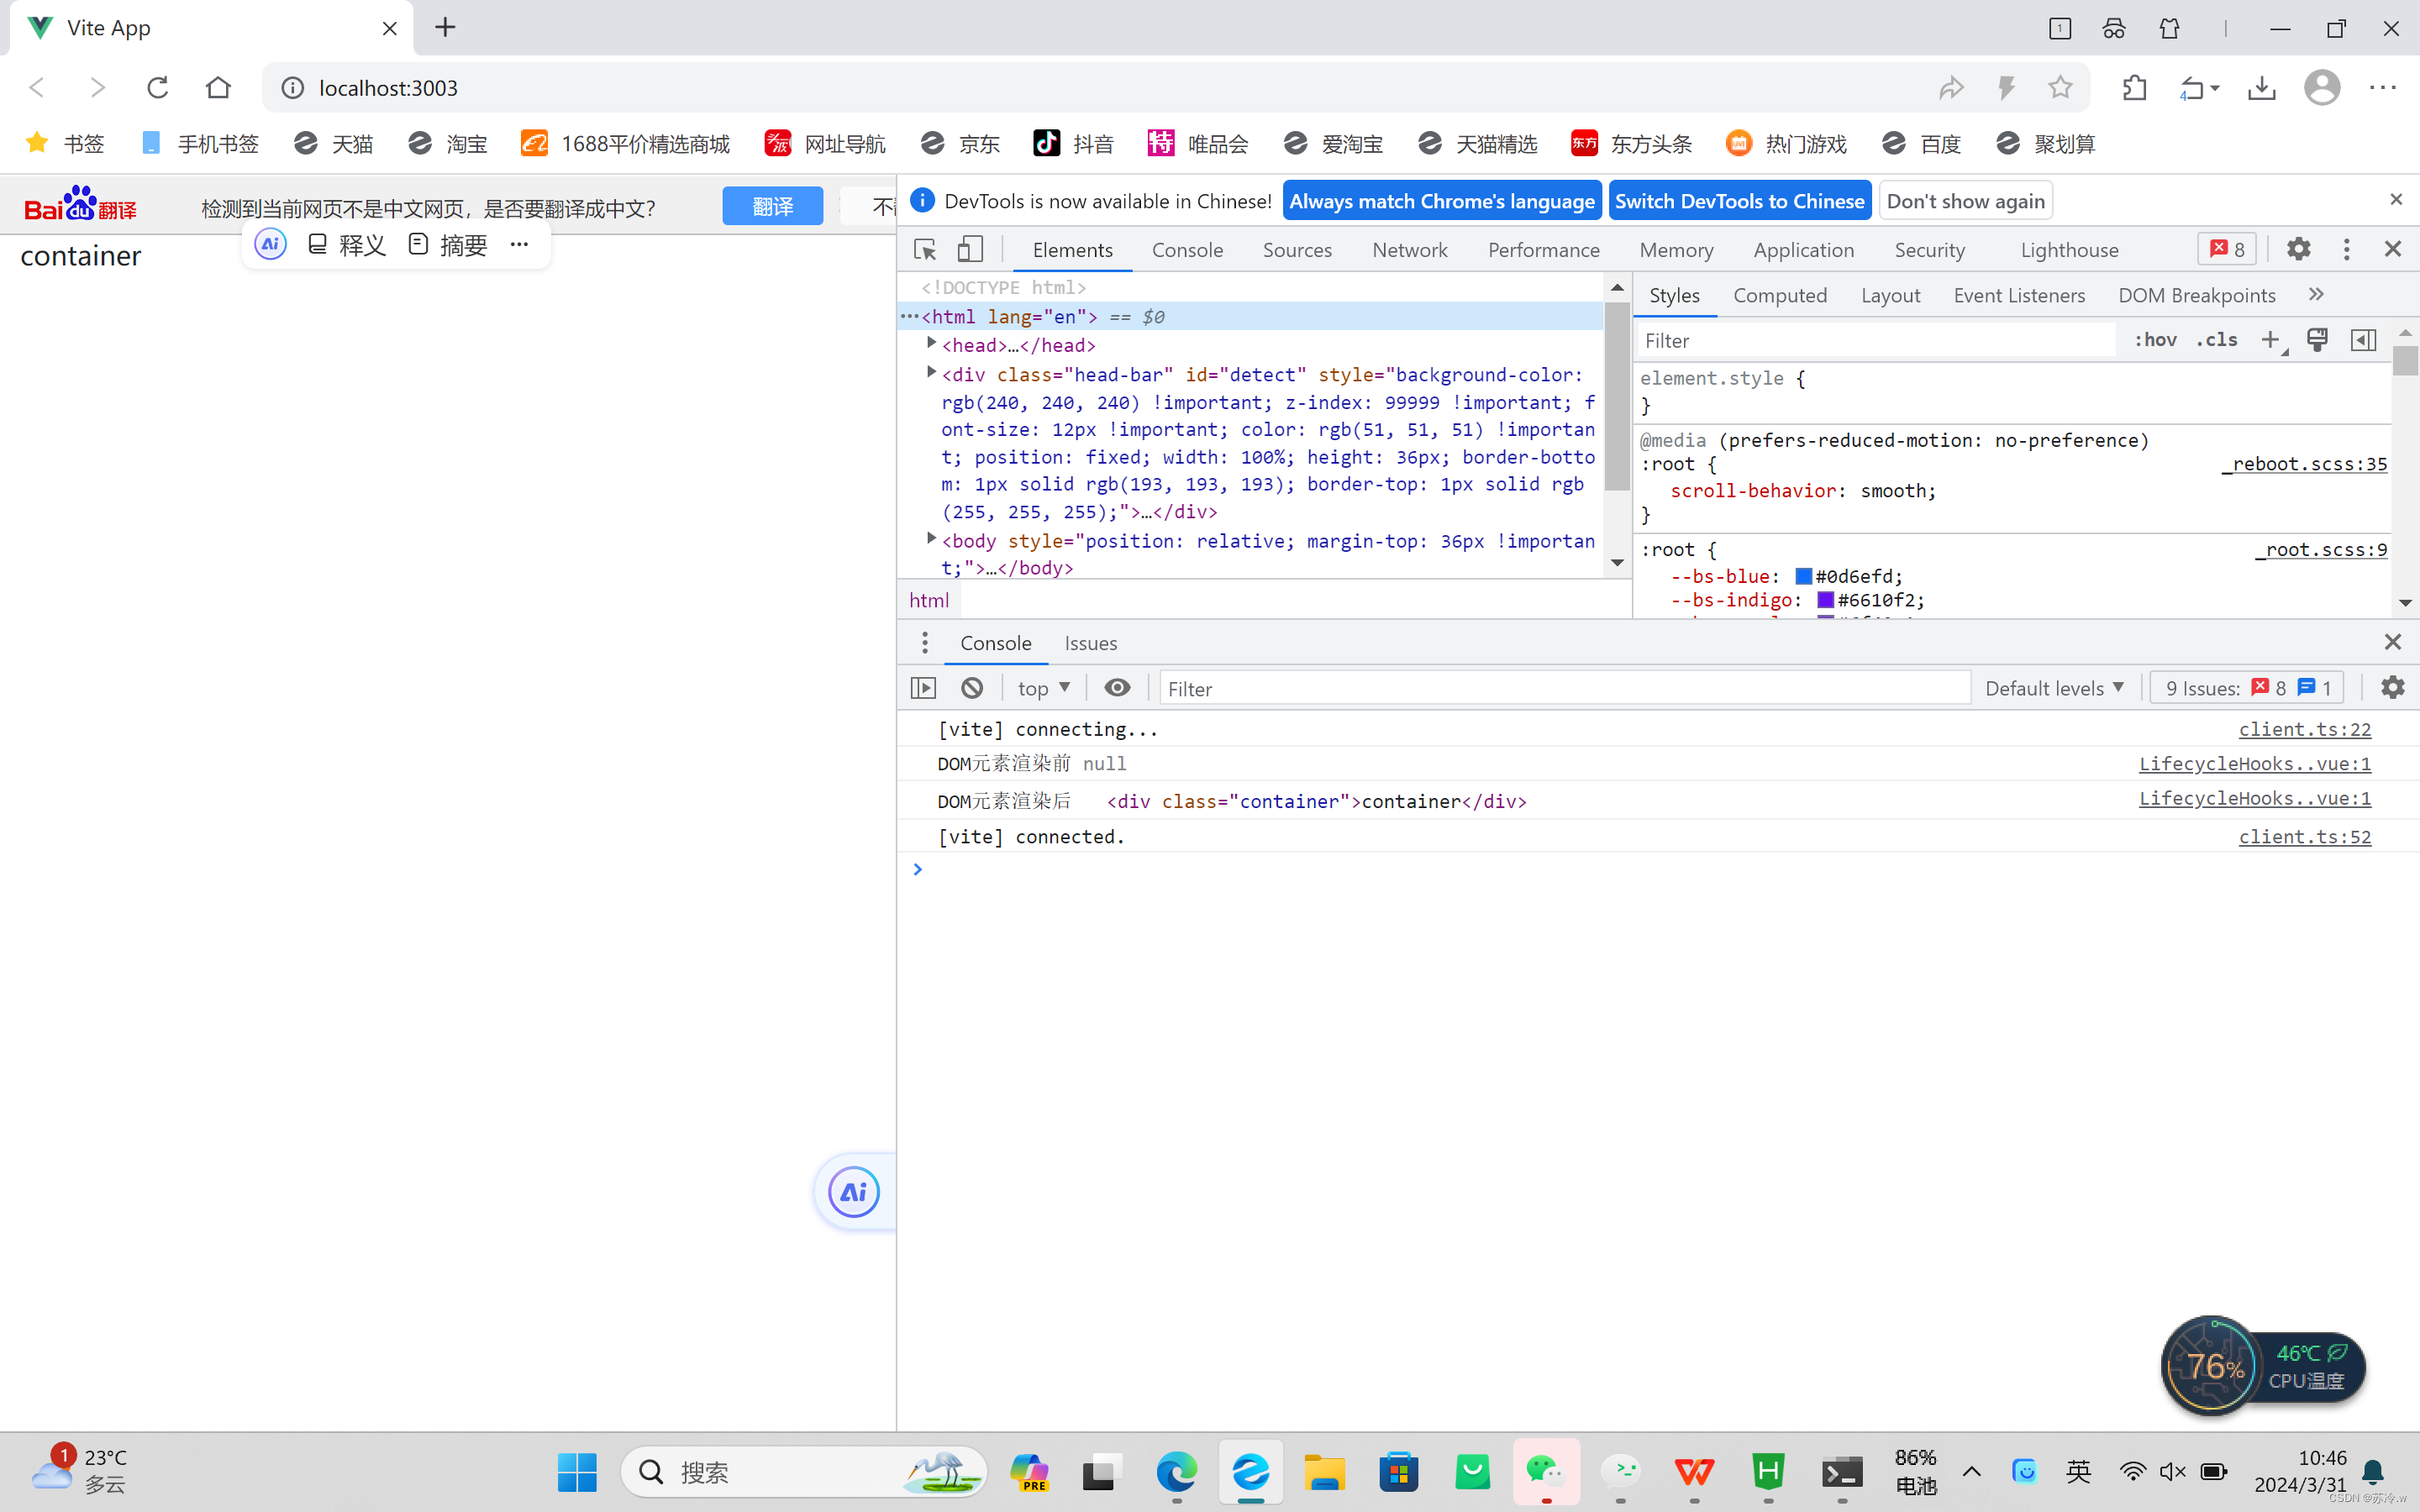Open console settings gear icon
Image resolution: width=2420 pixels, height=1512 pixels.
coord(2392,688)
